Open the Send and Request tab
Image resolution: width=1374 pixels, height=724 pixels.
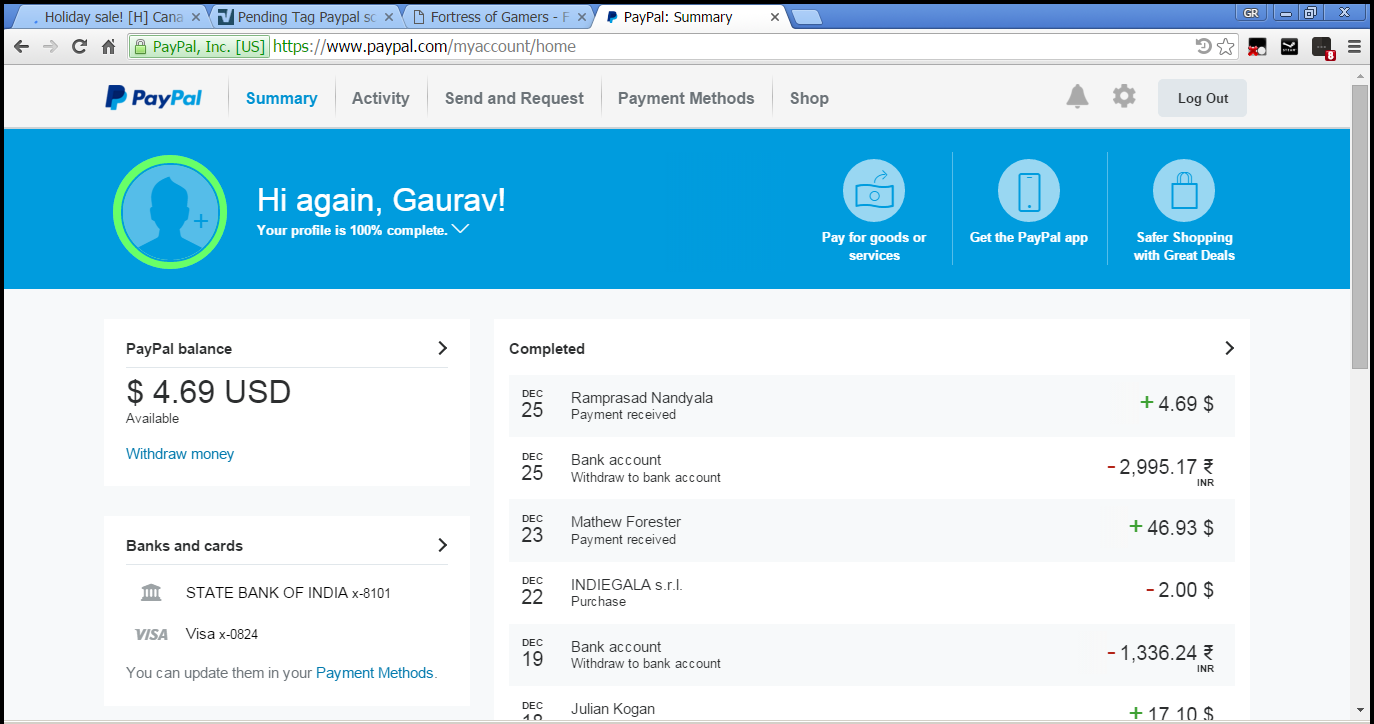[514, 98]
